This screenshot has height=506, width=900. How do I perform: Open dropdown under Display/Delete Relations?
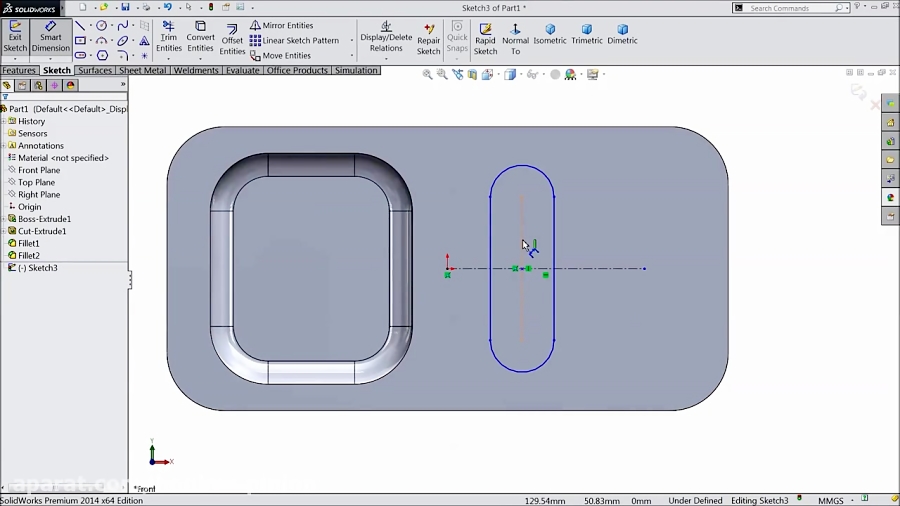(x=386, y=58)
